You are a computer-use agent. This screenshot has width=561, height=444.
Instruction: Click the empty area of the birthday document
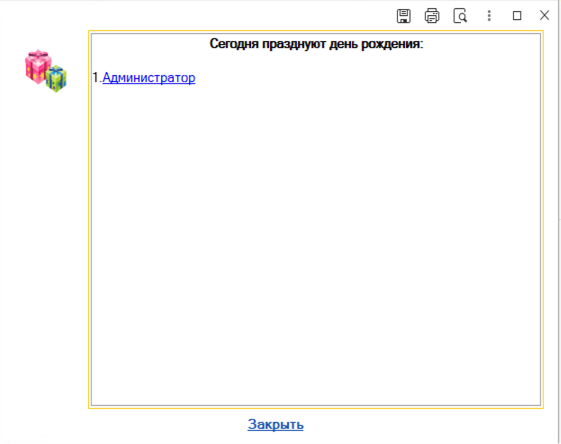pyautogui.click(x=316, y=243)
